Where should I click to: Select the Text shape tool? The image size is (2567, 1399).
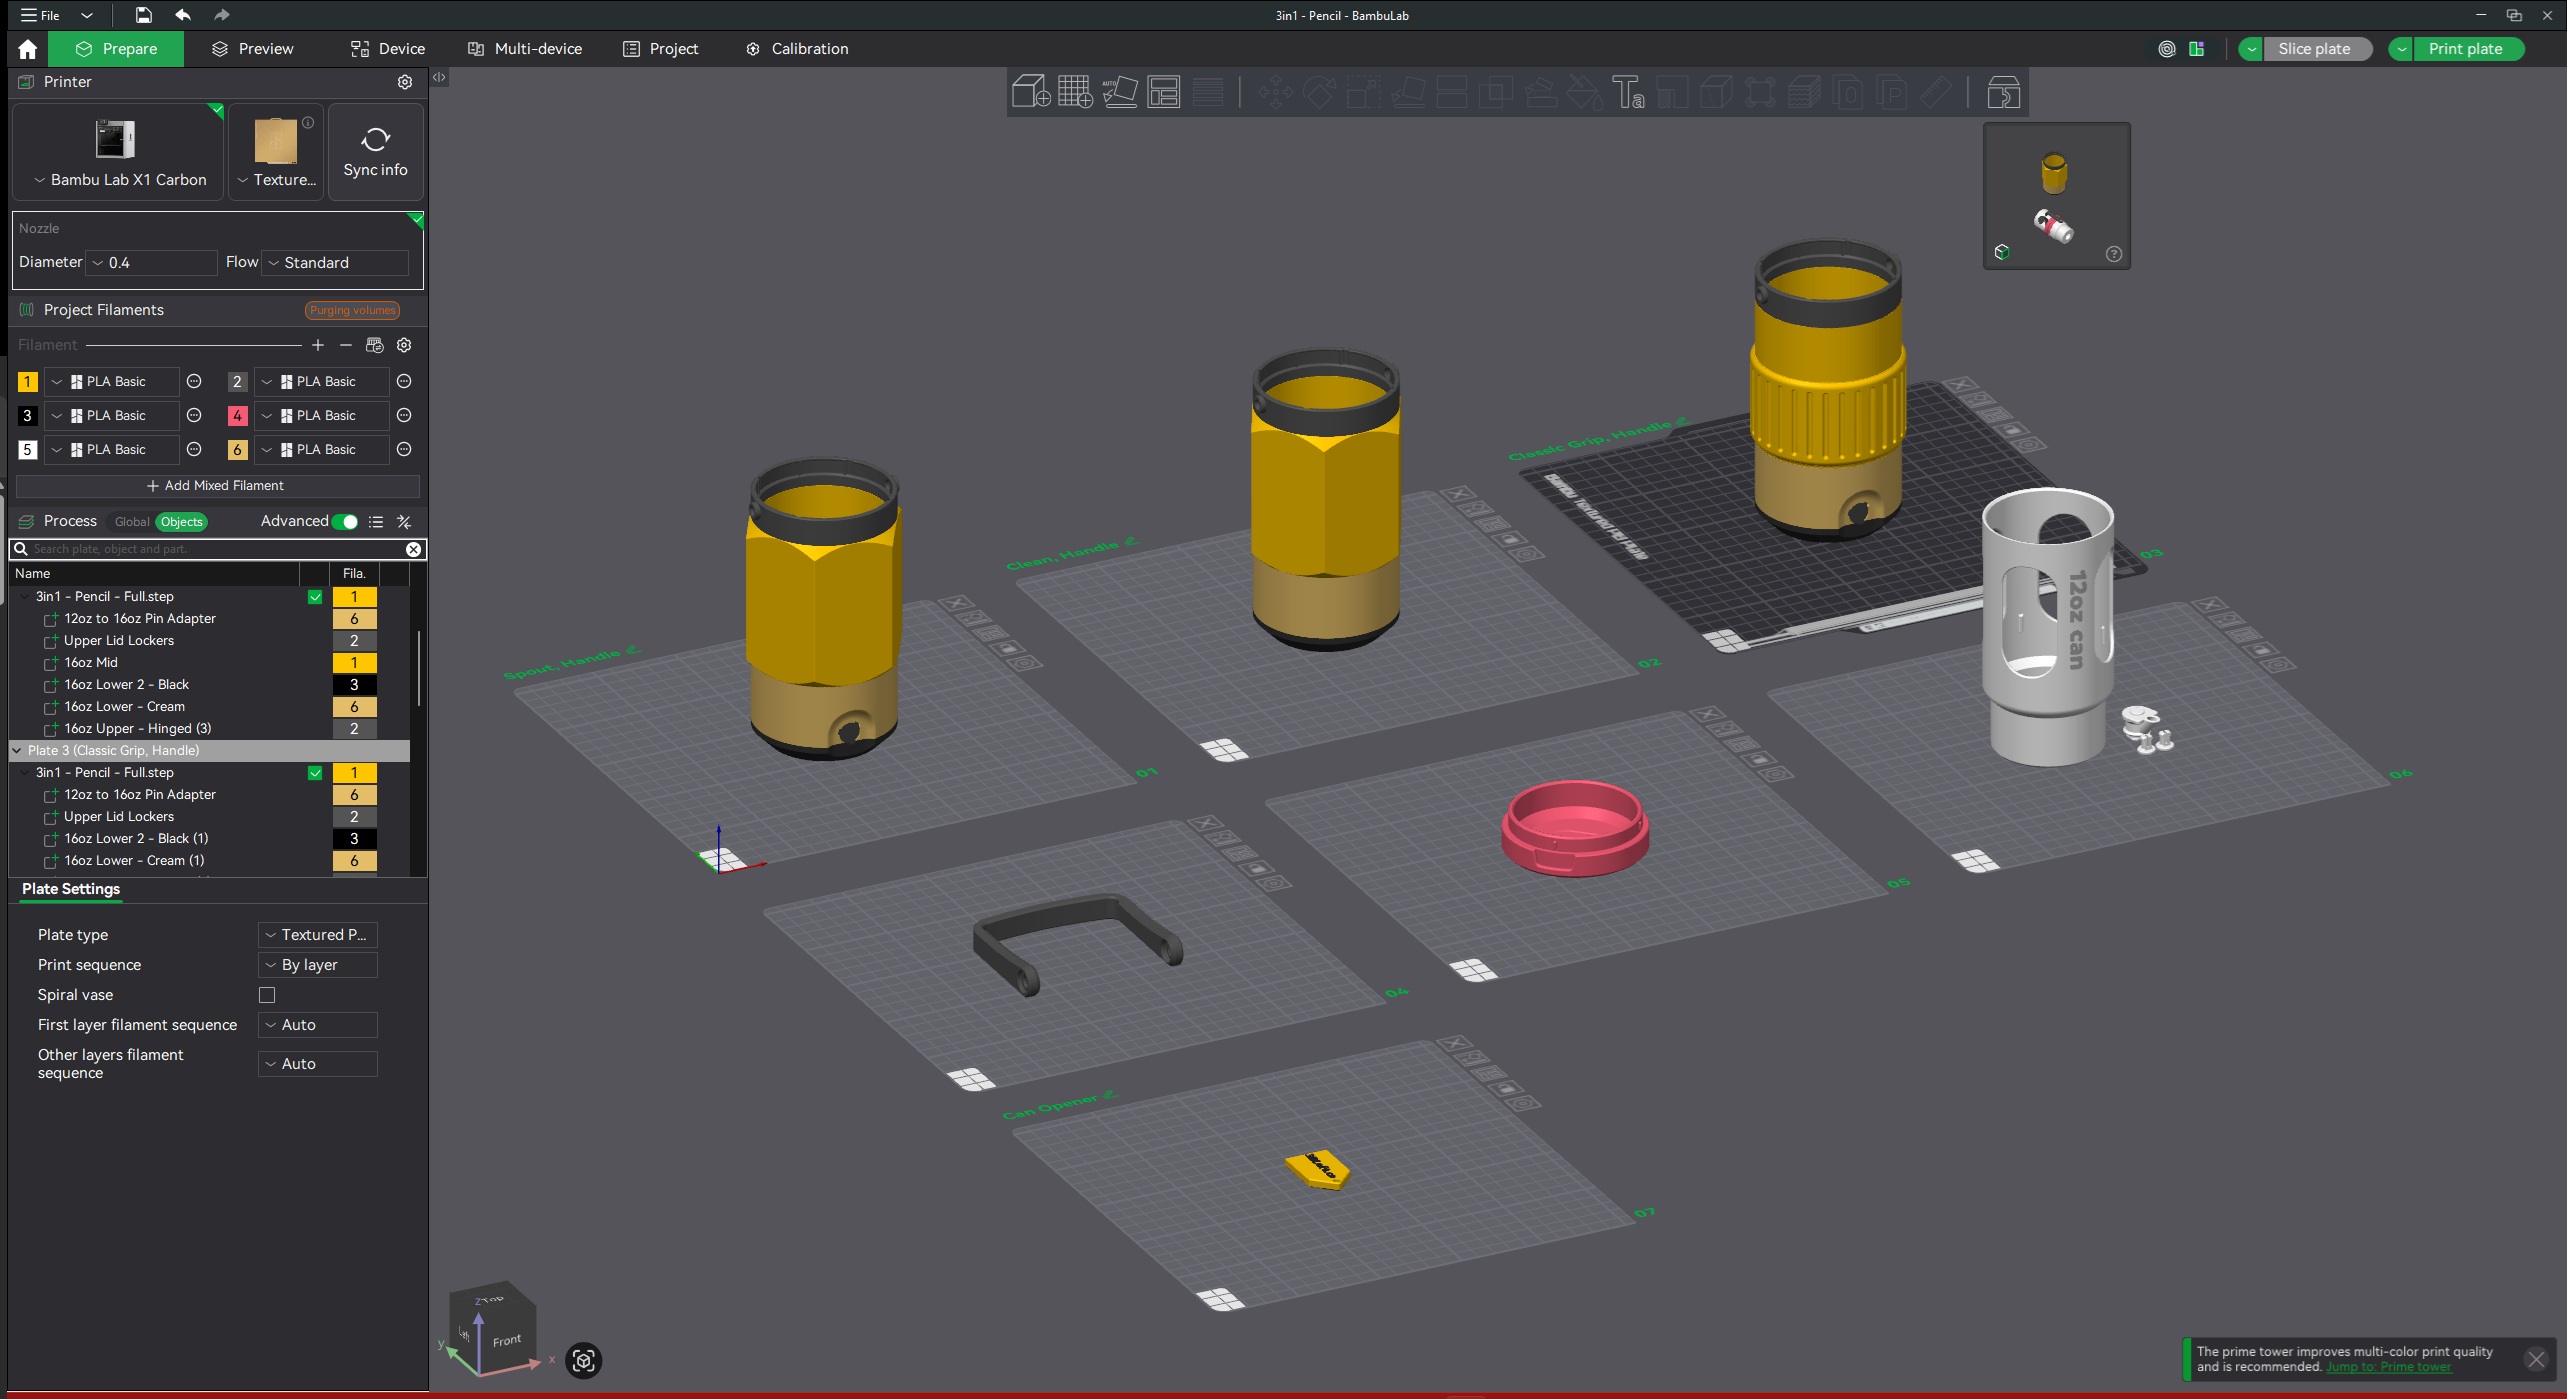(x=1628, y=92)
